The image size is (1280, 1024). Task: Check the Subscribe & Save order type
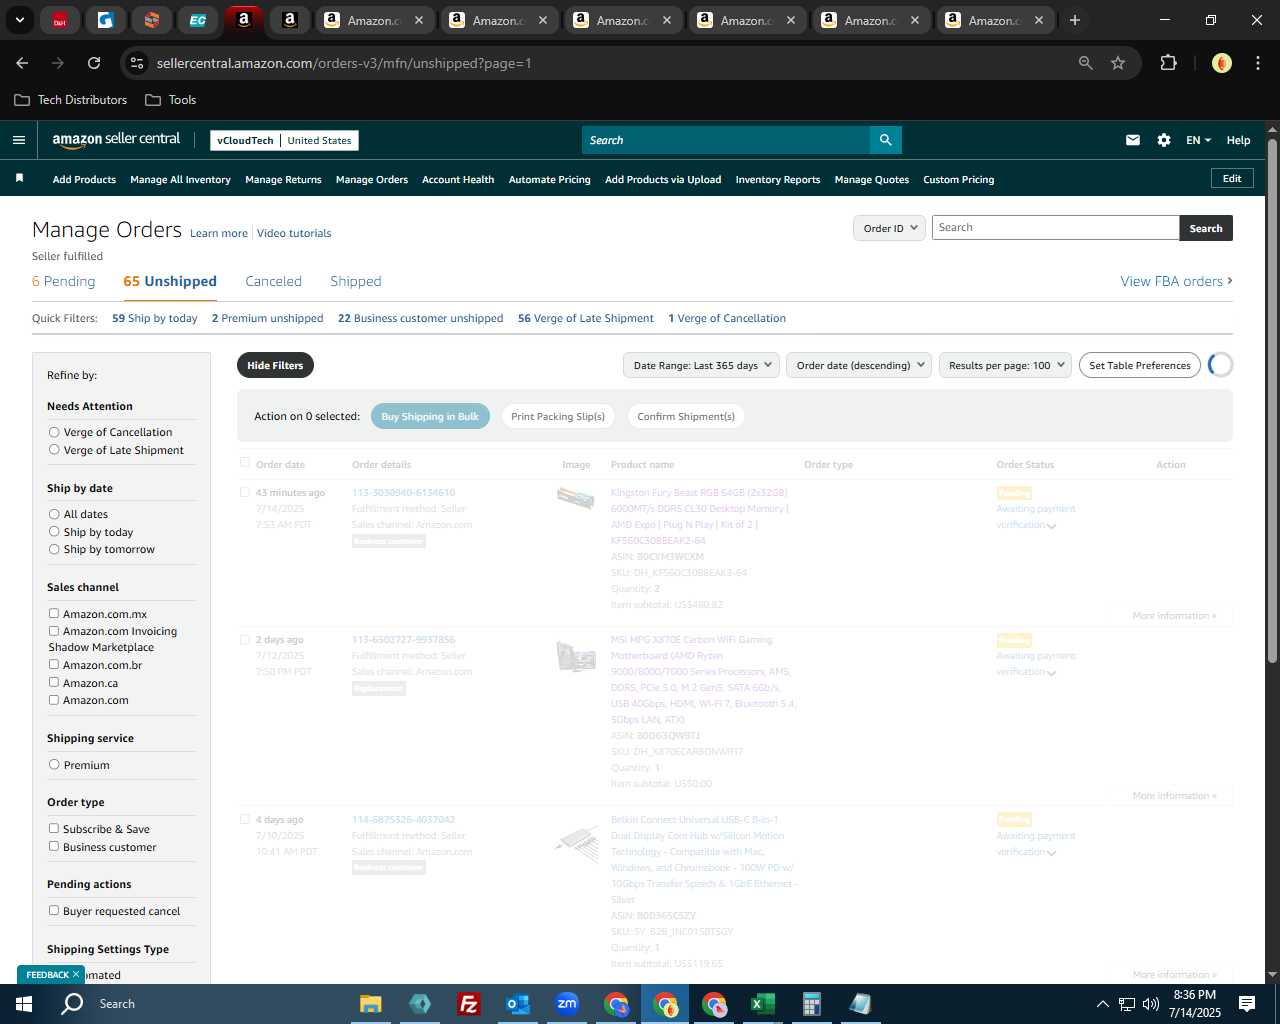[x=54, y=829]
